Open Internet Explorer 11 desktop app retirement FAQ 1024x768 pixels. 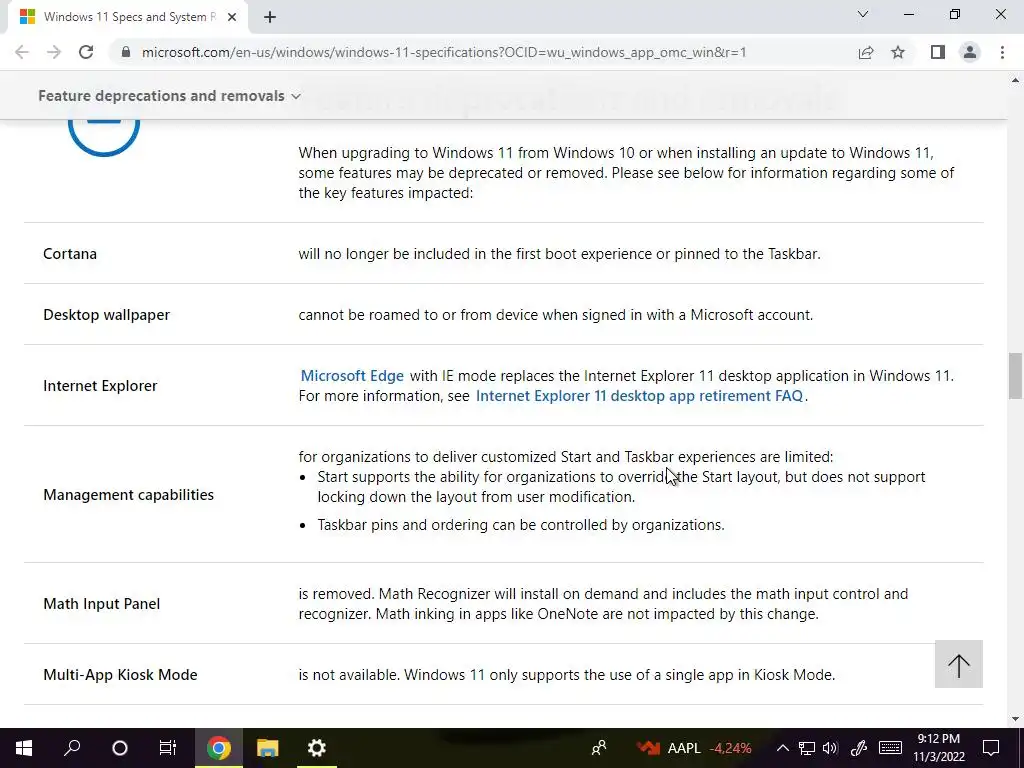[x=639, y=396]
